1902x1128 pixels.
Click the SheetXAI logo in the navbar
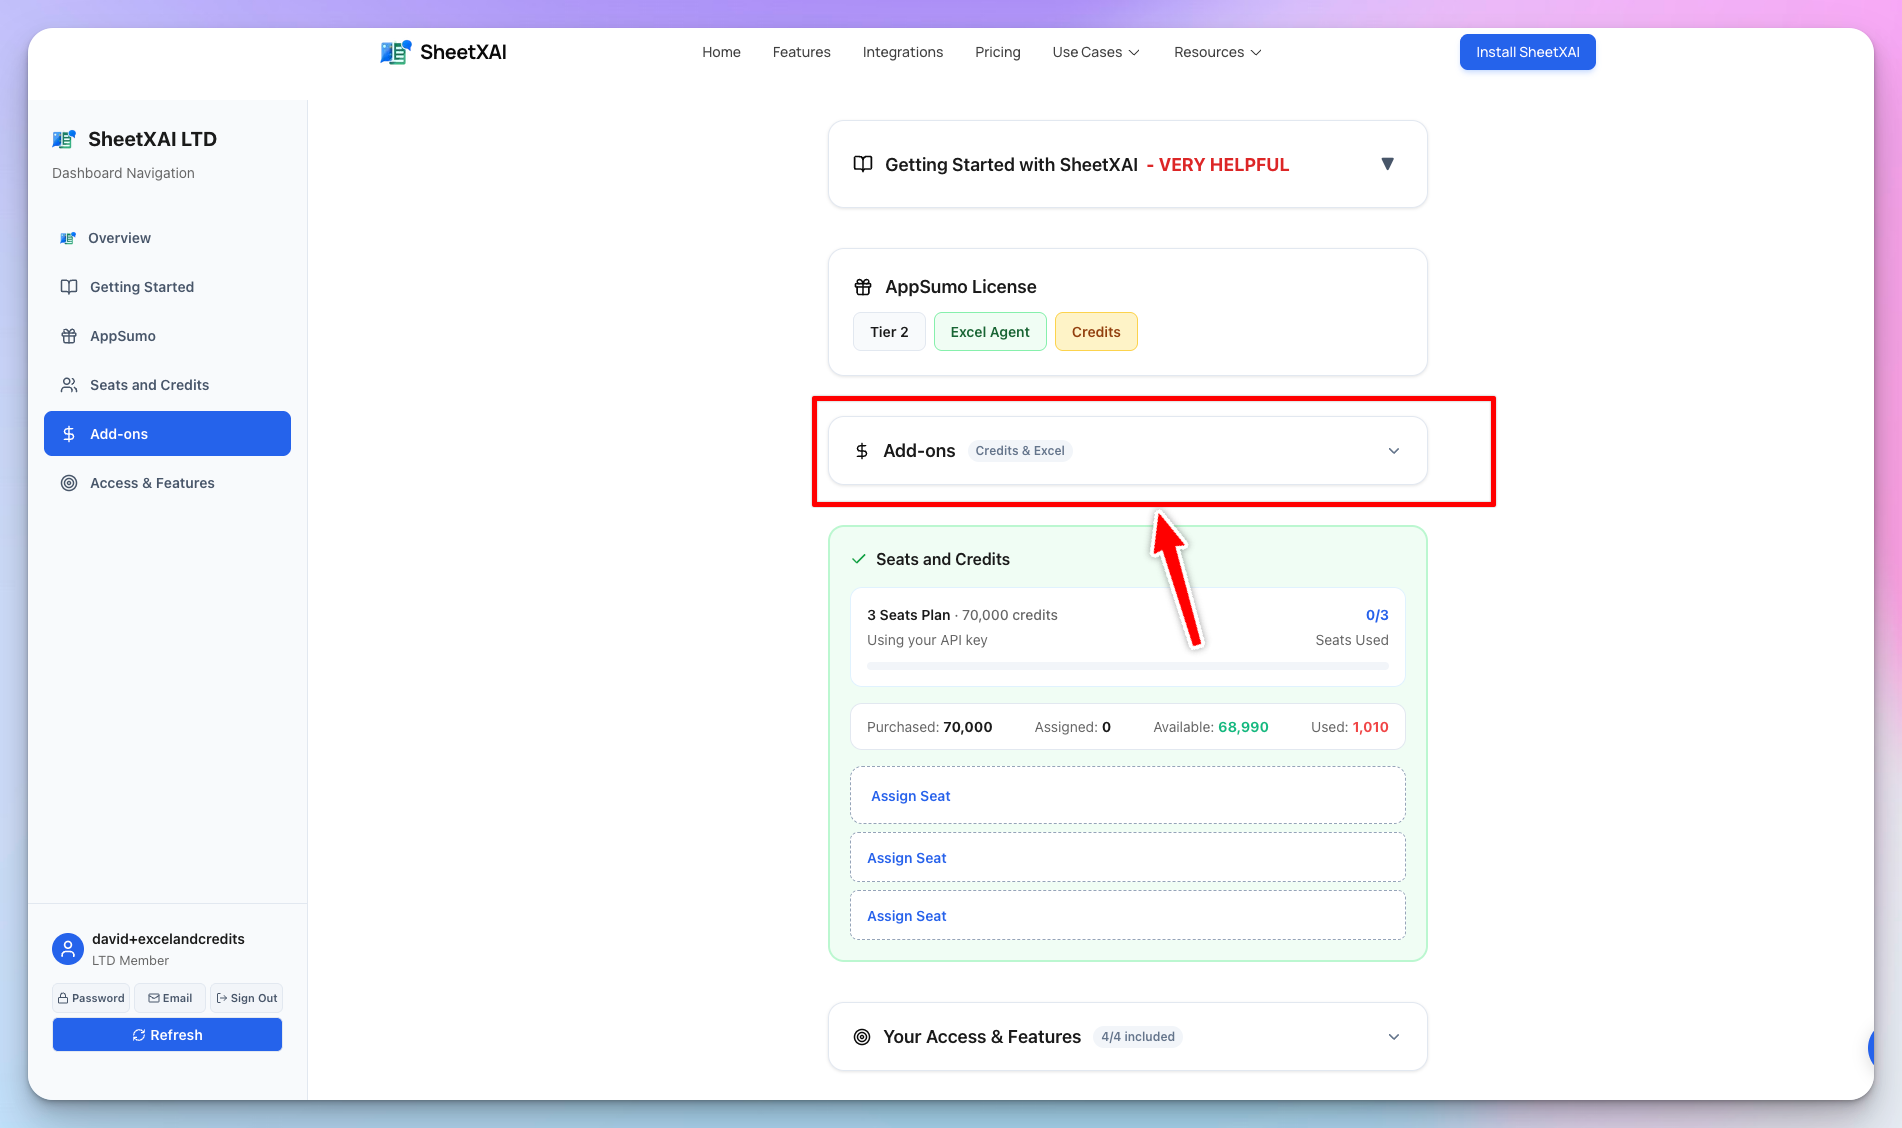(443, 51)
